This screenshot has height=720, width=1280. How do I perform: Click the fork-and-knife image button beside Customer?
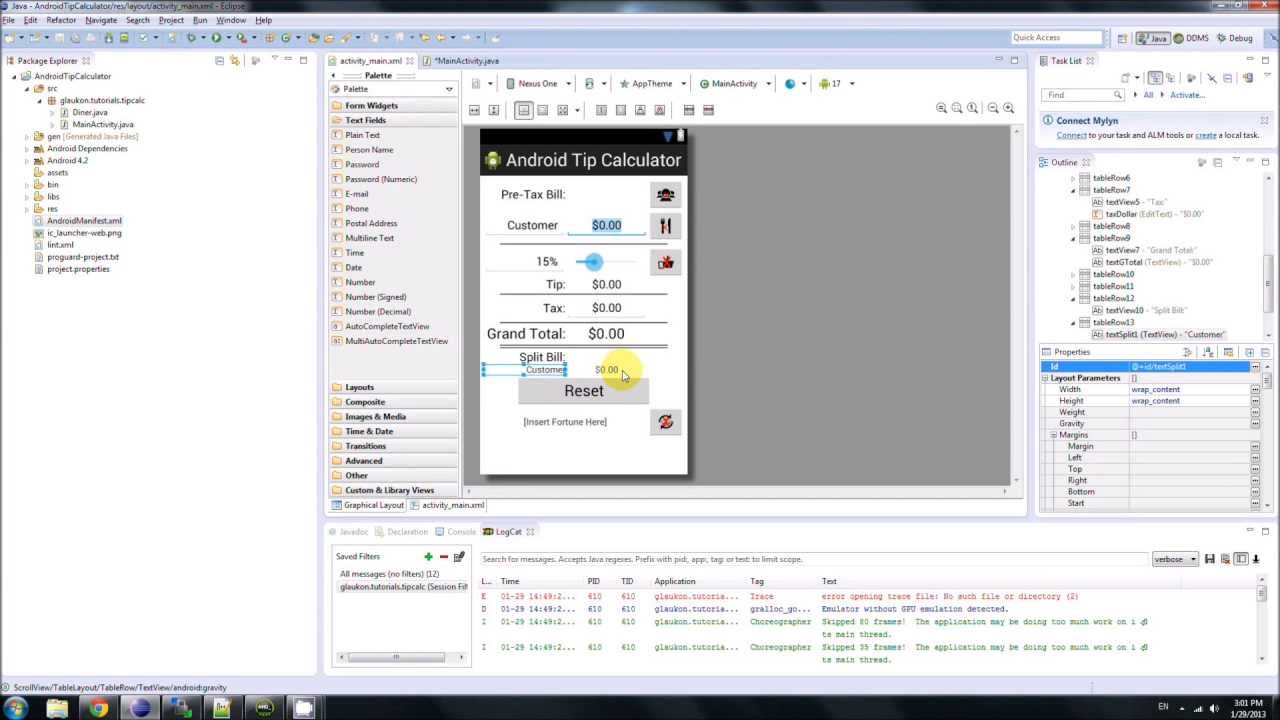coord(665,225)
